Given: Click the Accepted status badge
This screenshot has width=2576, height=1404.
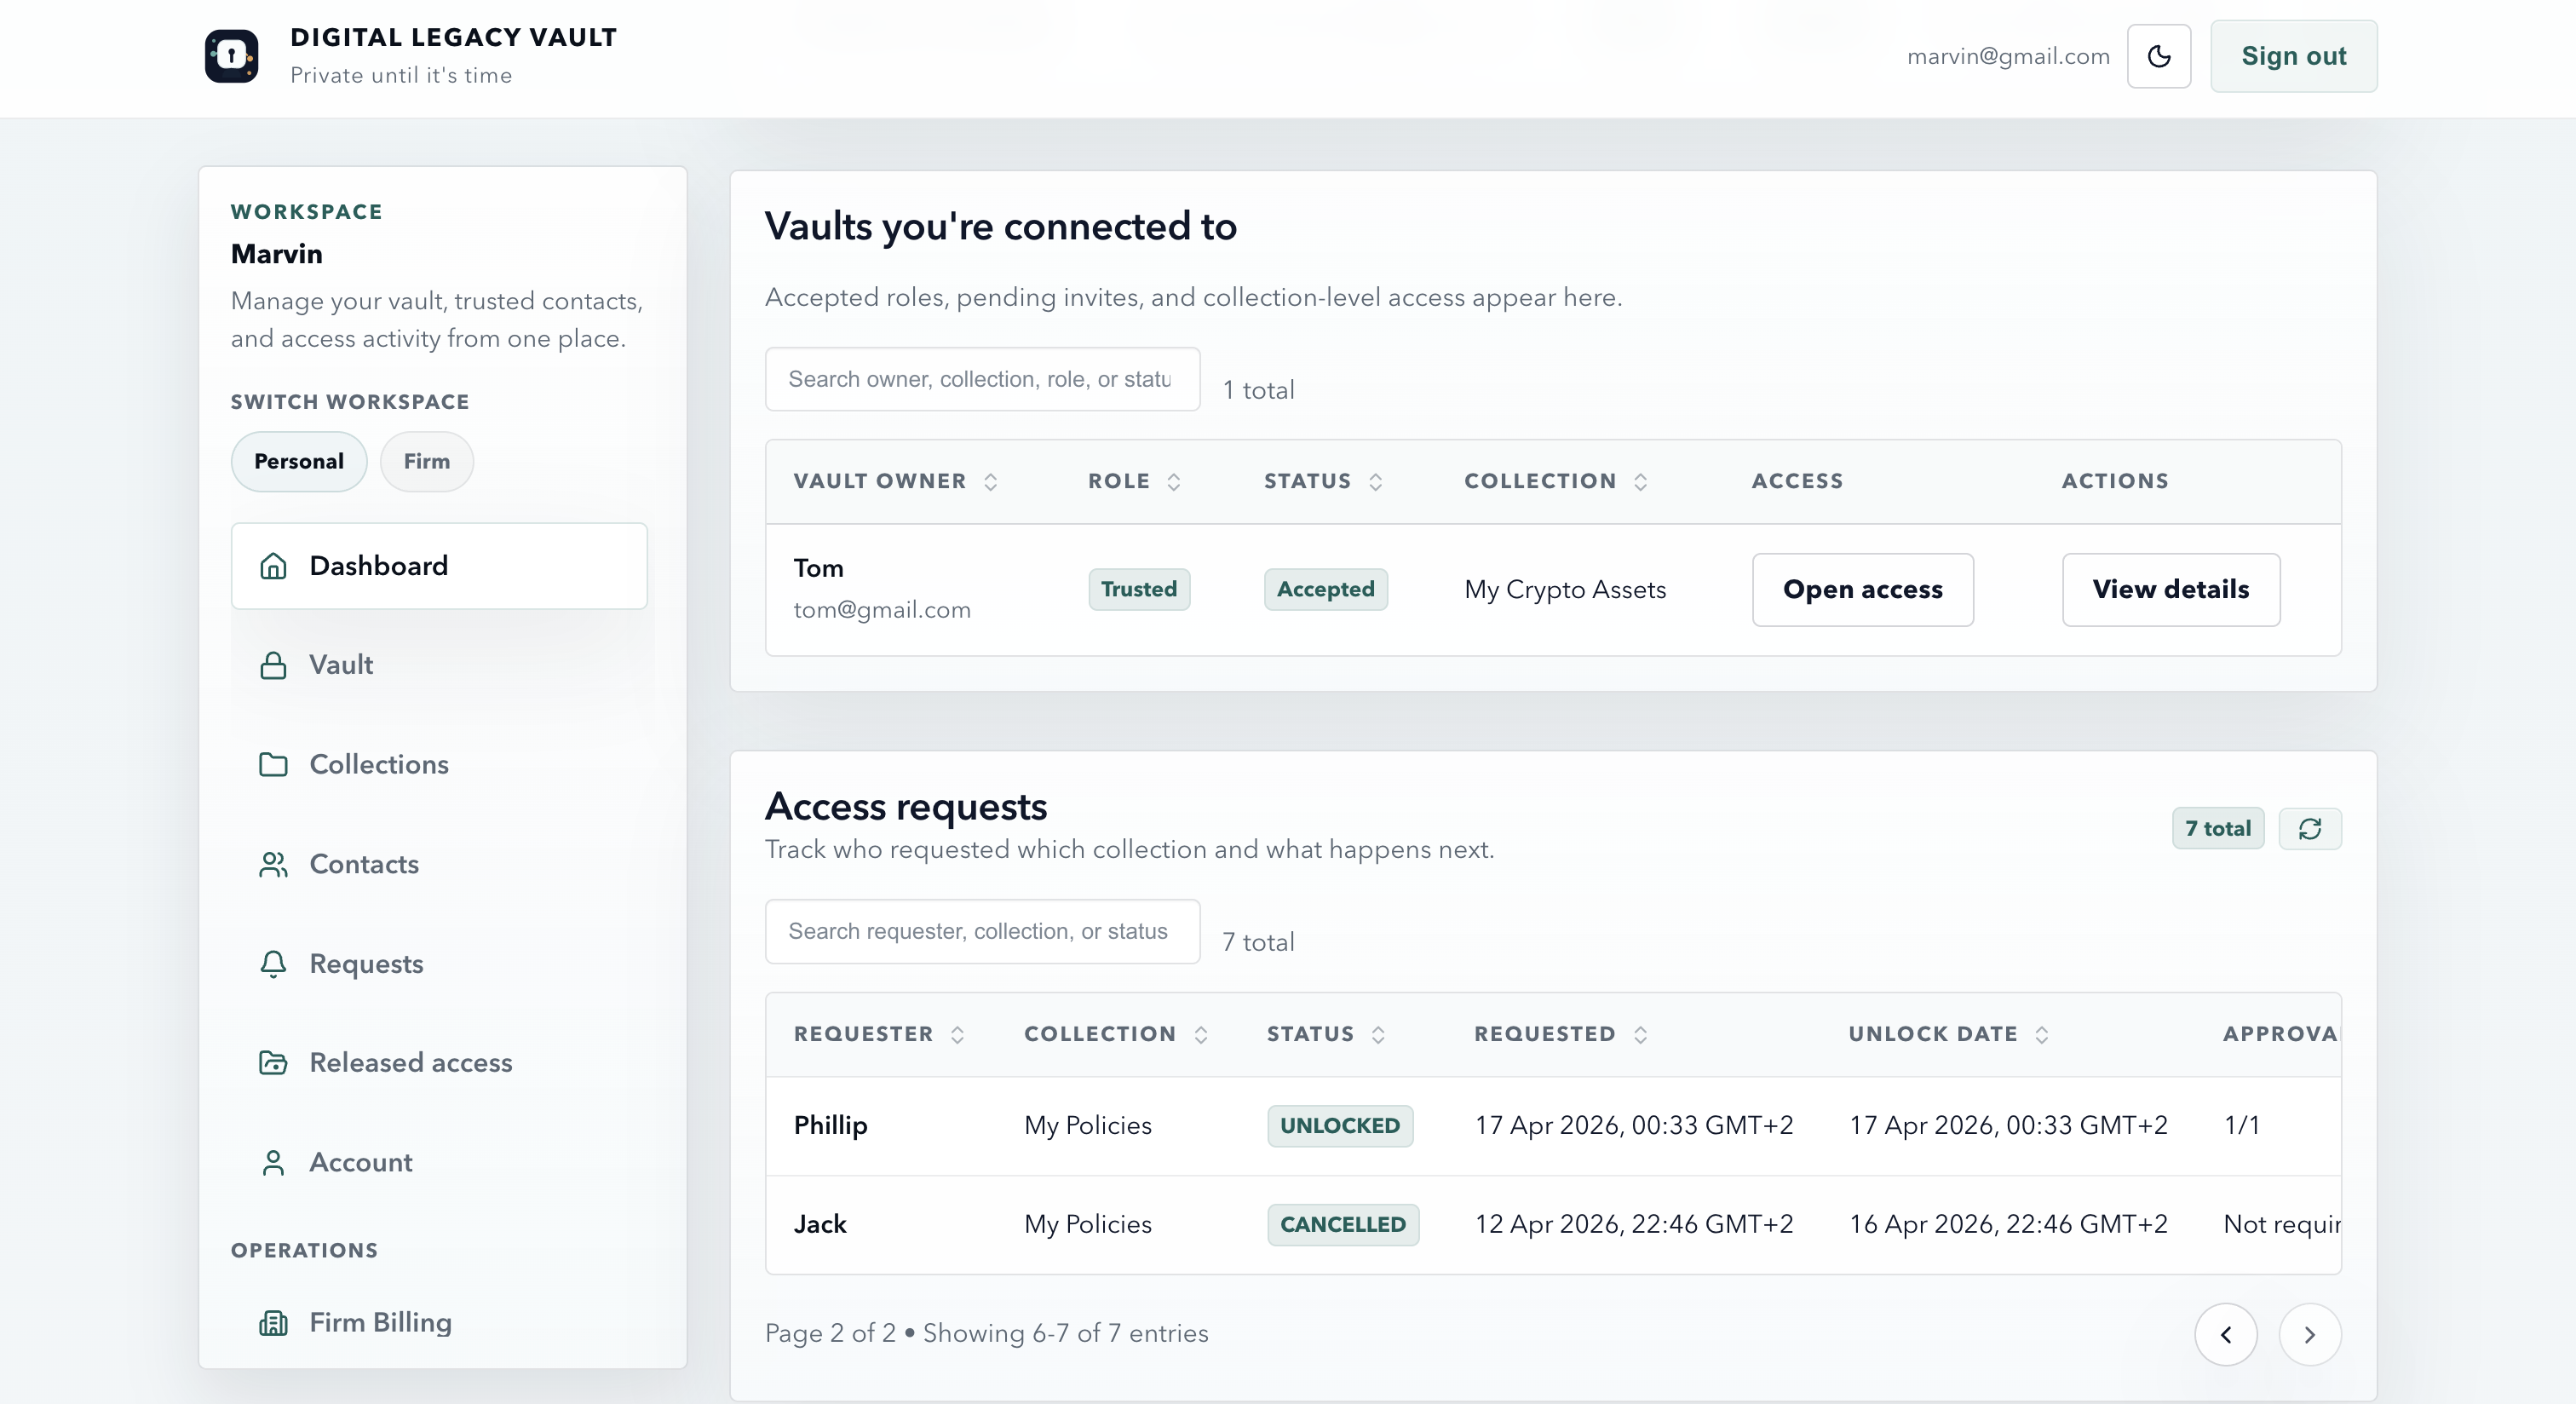Looking at the screenshot, I should click(x=1325, y=589).
